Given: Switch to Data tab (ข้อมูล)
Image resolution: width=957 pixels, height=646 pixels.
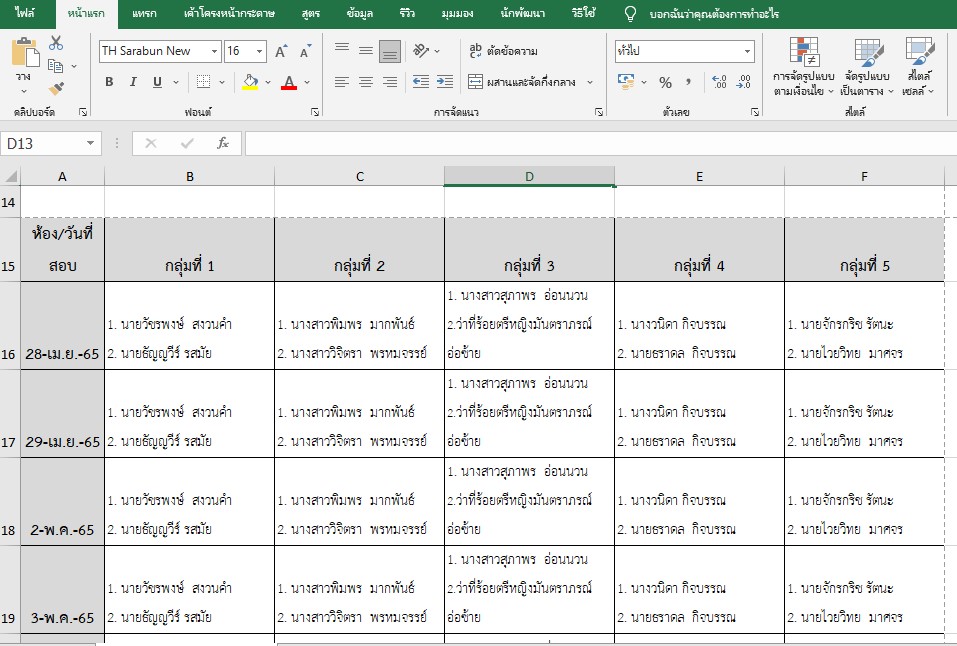Looking at the screenshot, I should [359, 13].
